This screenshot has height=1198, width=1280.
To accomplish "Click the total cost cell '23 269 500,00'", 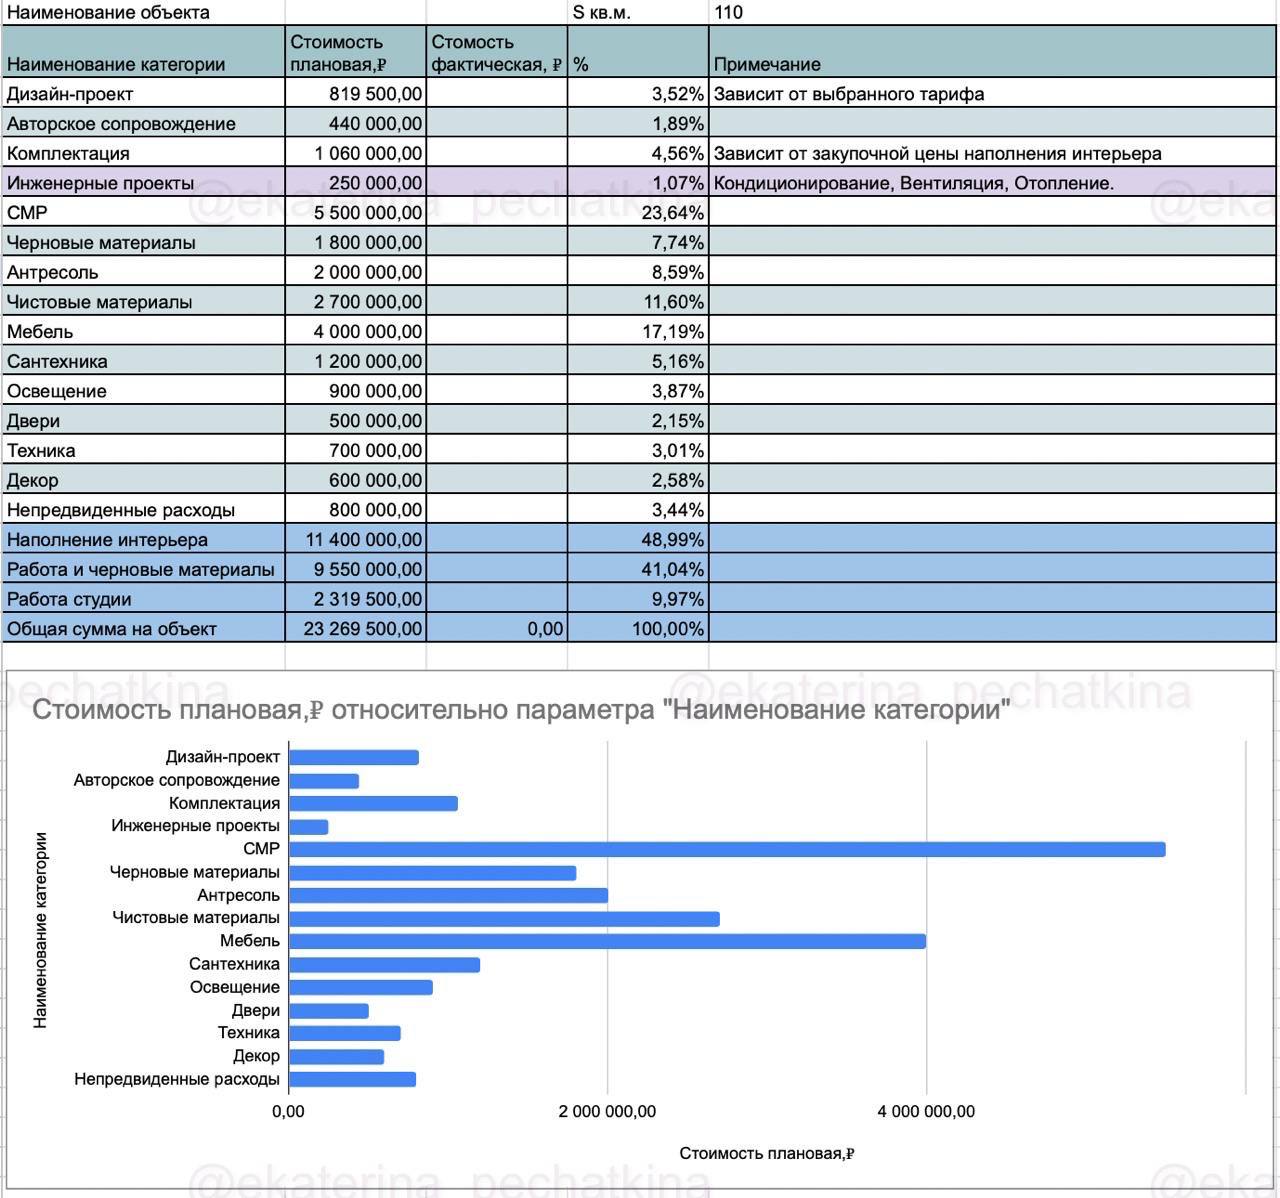I will 356,629.
